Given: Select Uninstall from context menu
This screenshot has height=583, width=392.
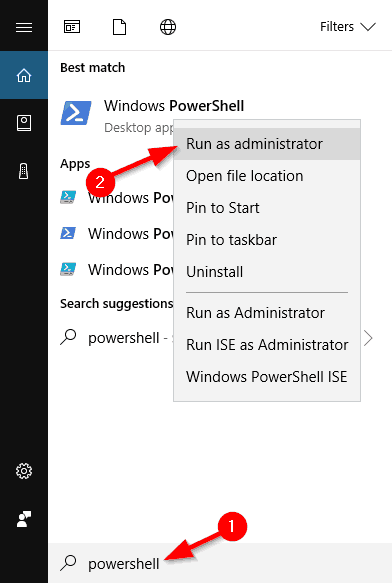Looking at the screenshot, I should (x=267, y=272).
